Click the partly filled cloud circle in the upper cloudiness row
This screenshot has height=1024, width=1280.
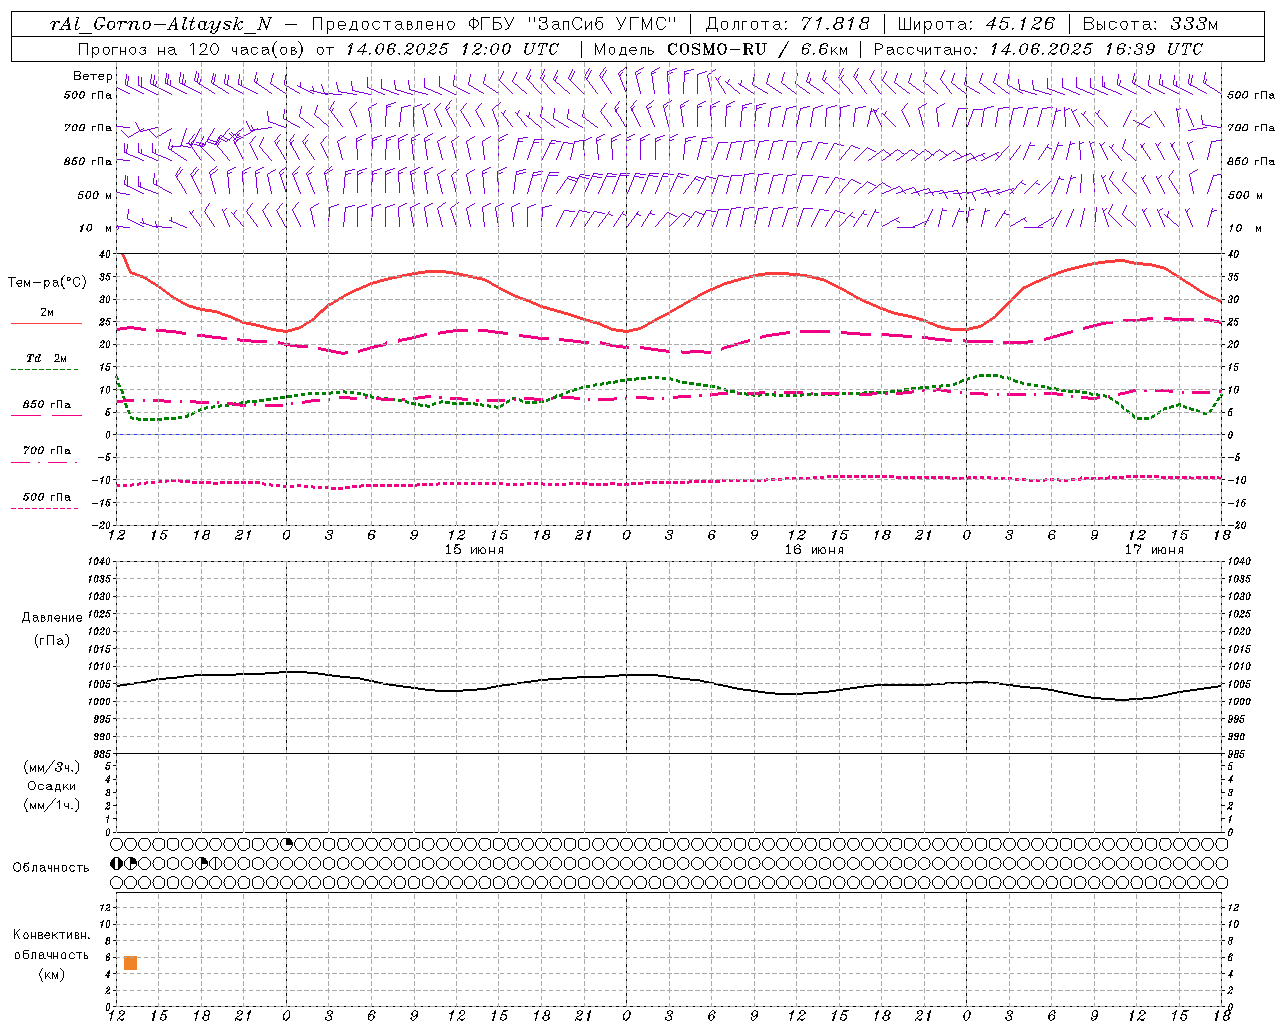coord(287,844)
